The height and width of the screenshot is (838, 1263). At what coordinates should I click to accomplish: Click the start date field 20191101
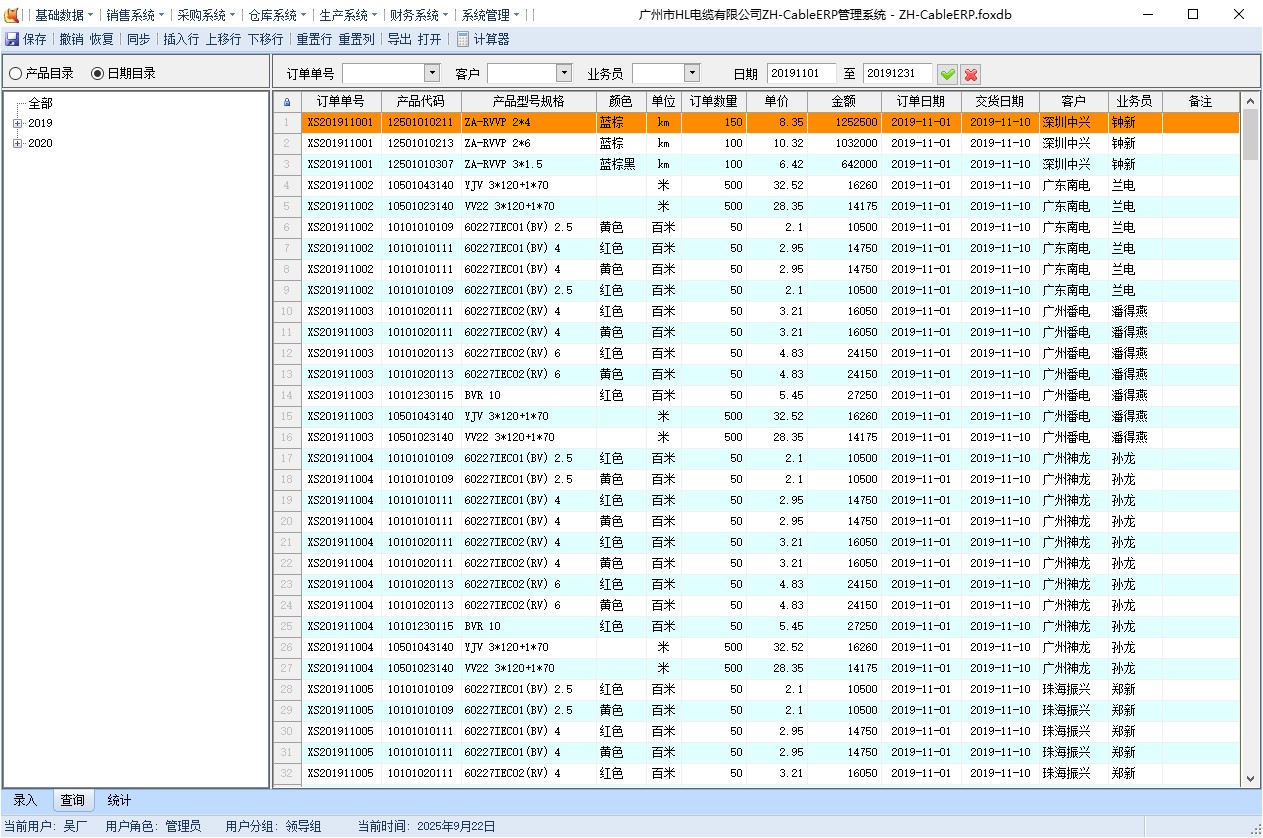(x=801, y=73)
